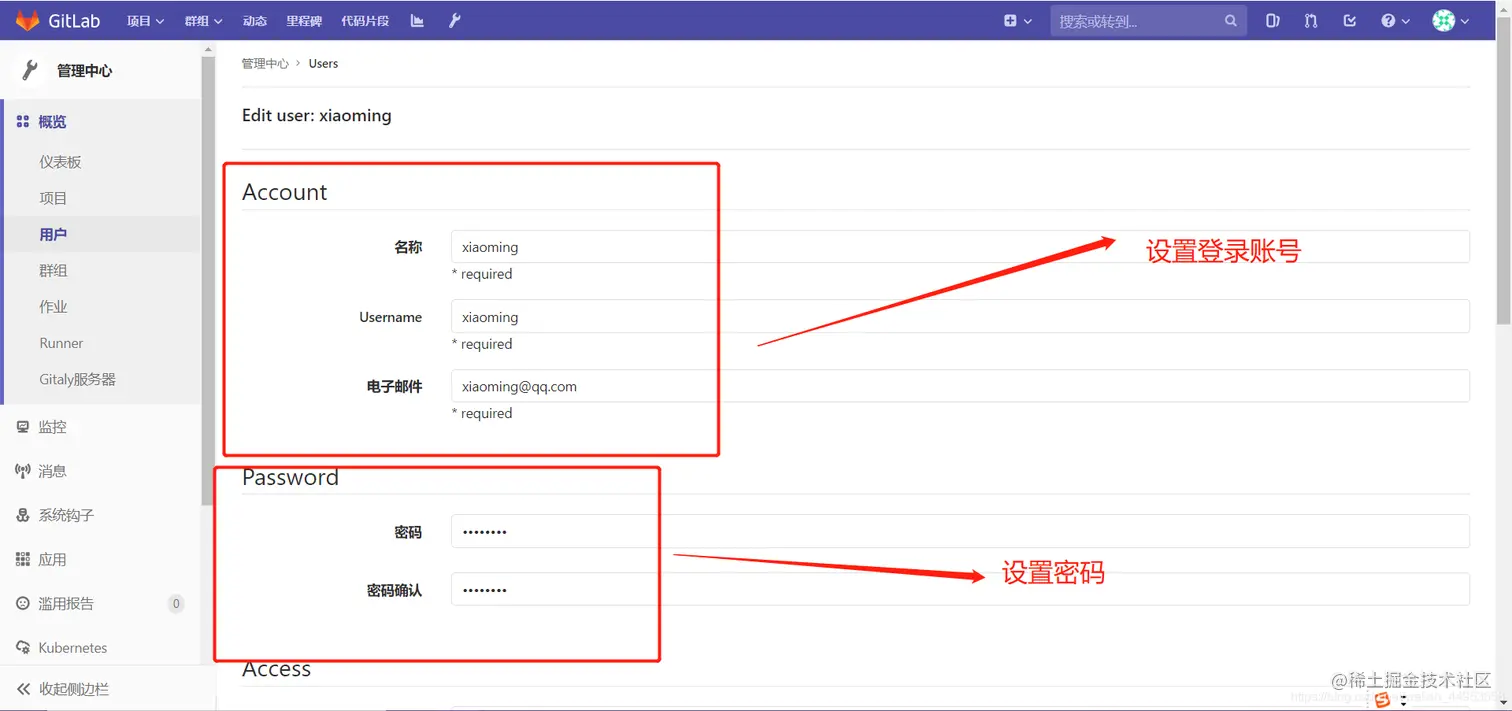
Task: Click the 监控 label in the sidebar
Action: coord(52,427)
